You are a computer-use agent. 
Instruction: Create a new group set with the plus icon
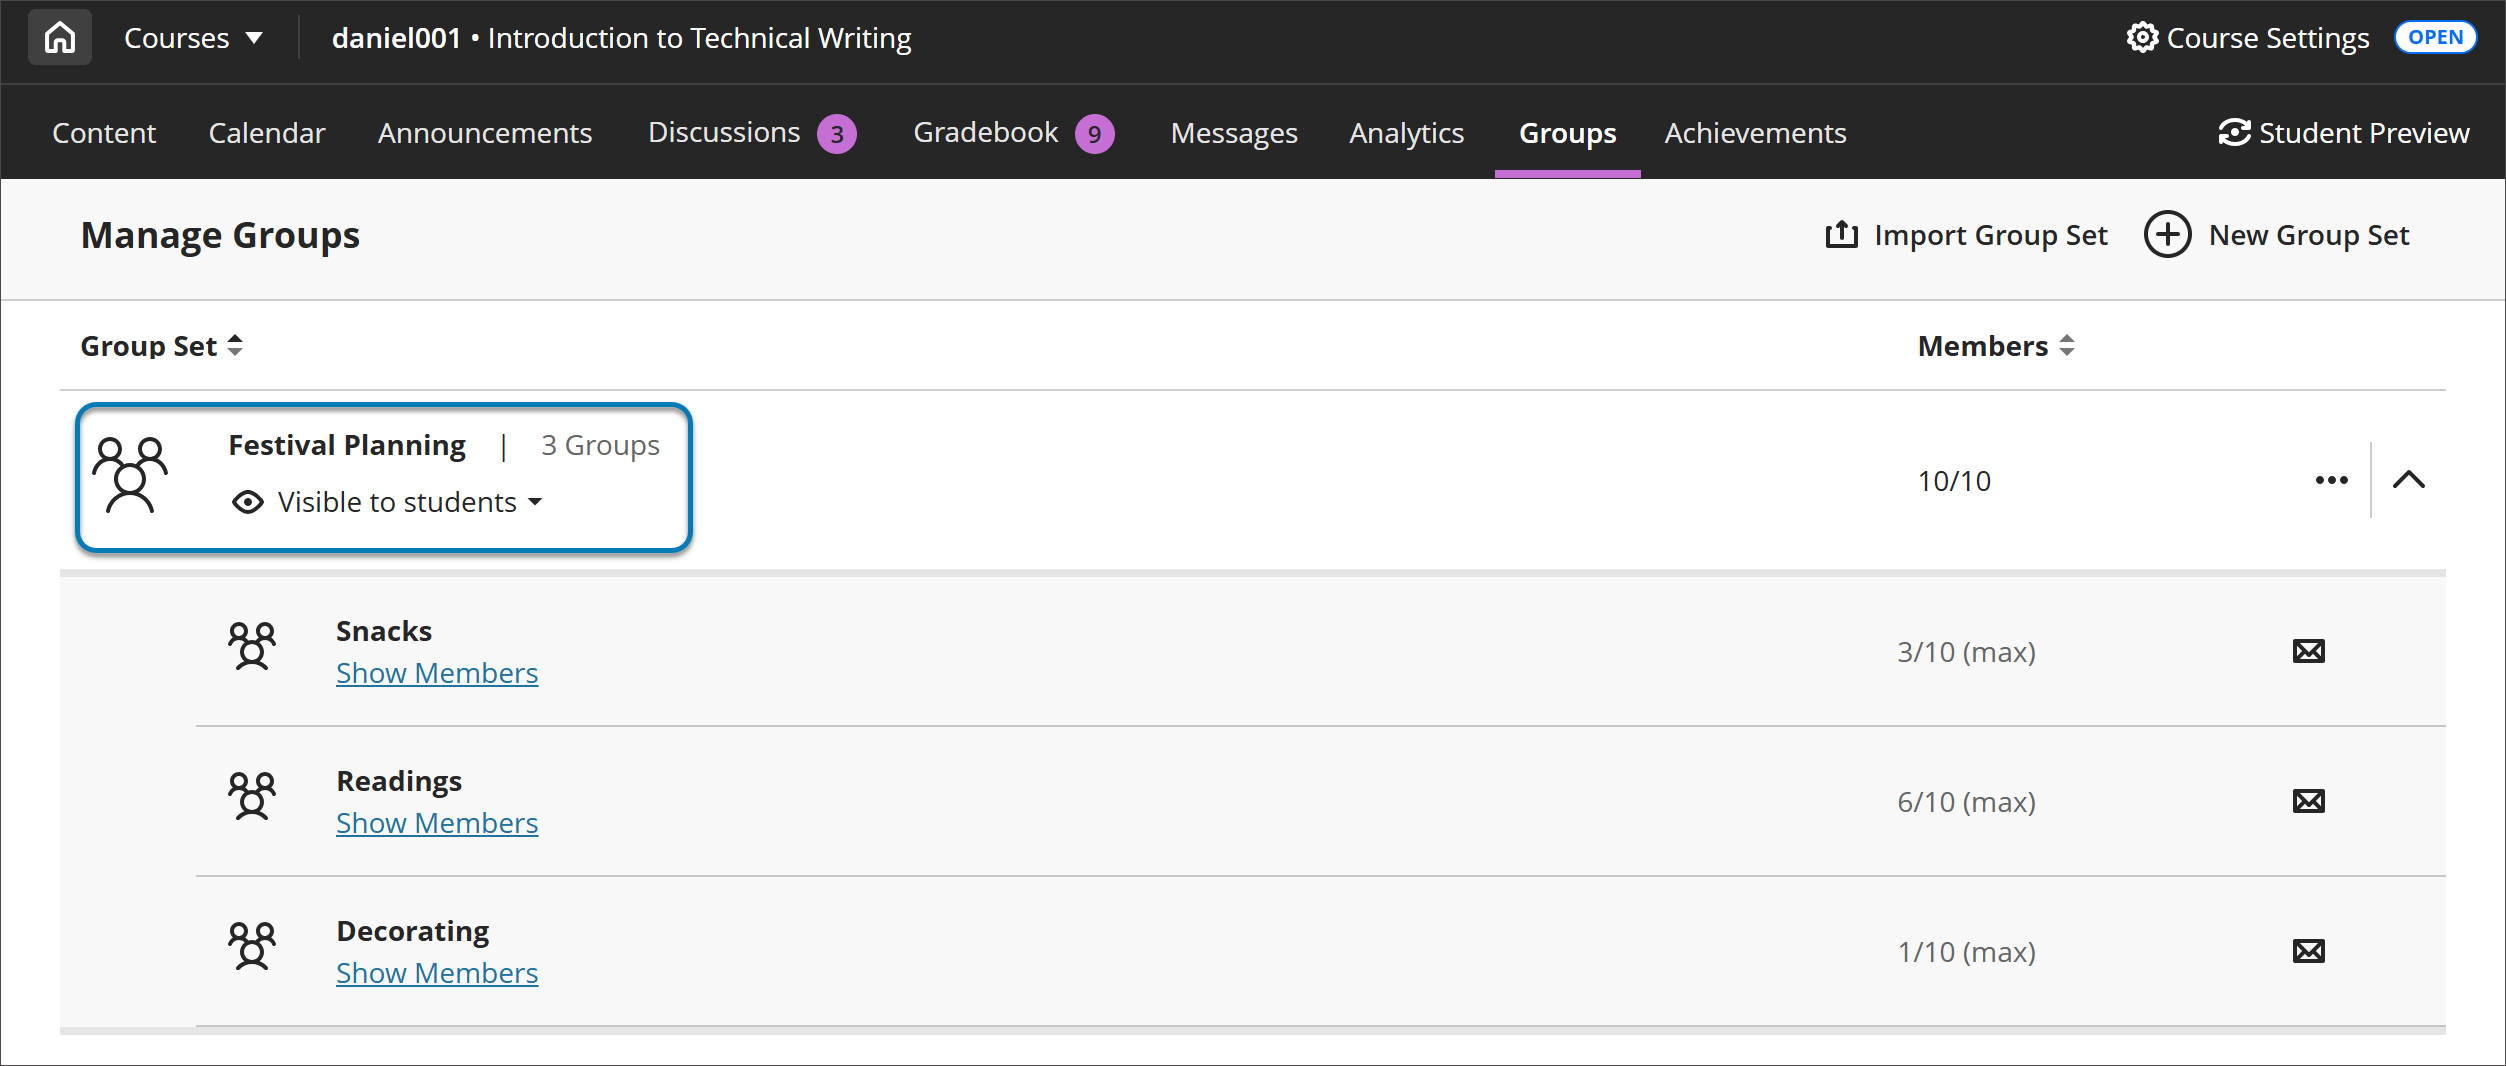[x=2166, y=234]
